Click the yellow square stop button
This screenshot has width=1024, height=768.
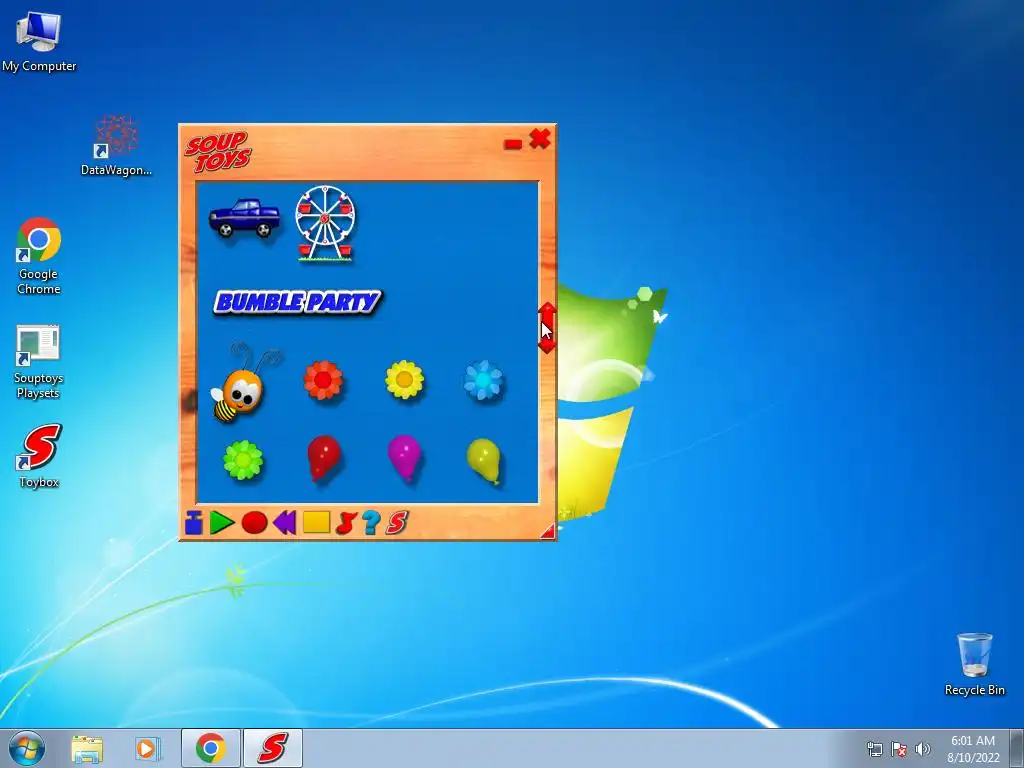click(317, 522)
